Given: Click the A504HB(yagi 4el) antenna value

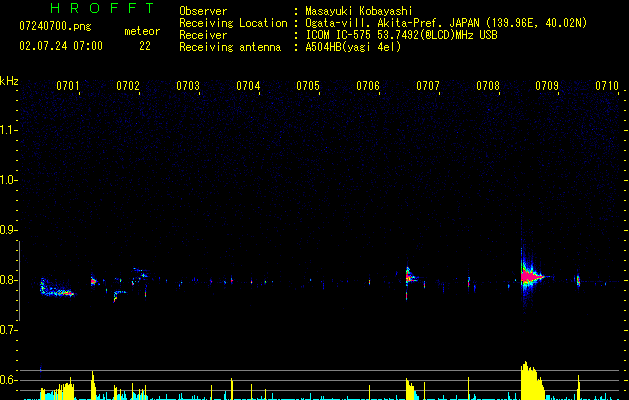Looking at the screenshot, I should point(353,47).
